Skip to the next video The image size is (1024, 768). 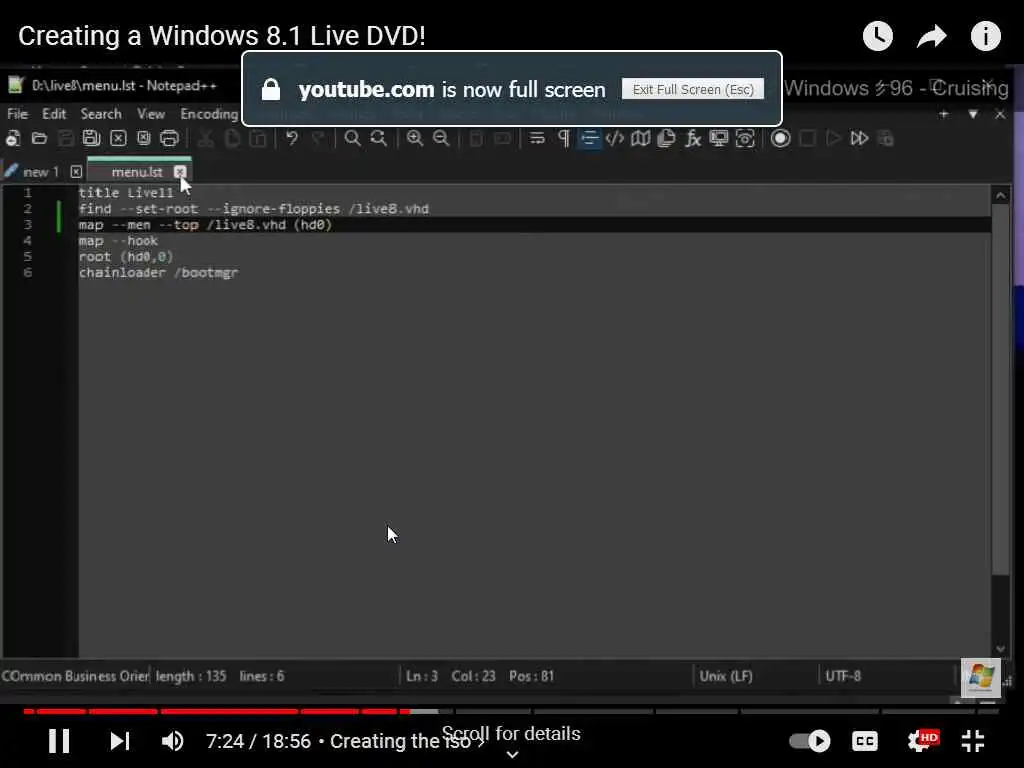(x=120, y=741)
